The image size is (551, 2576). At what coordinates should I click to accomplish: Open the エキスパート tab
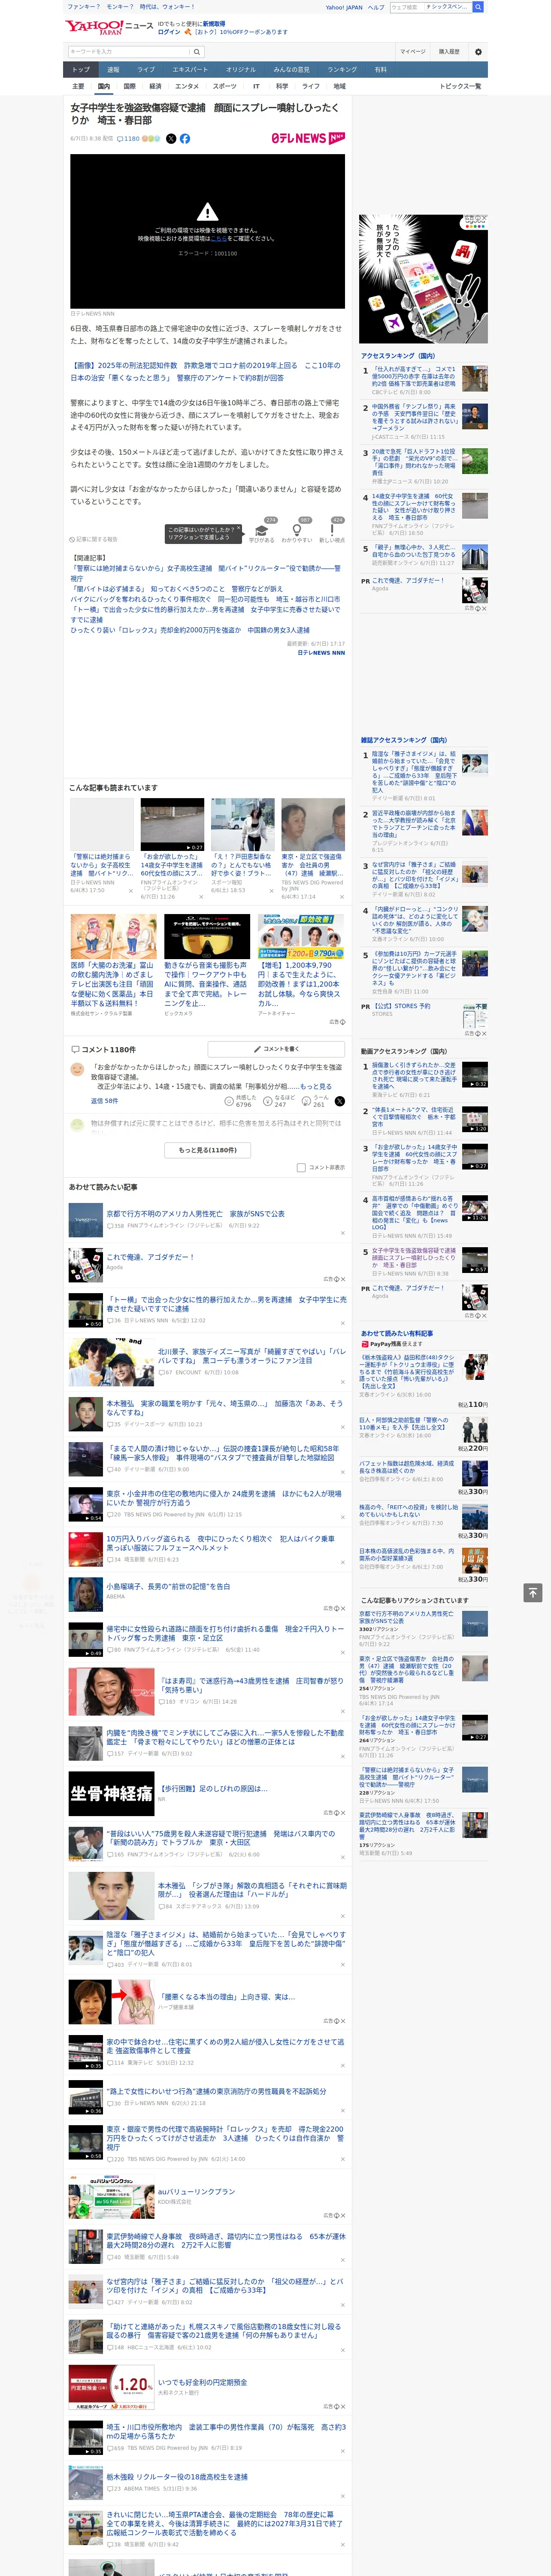point(190,70)
